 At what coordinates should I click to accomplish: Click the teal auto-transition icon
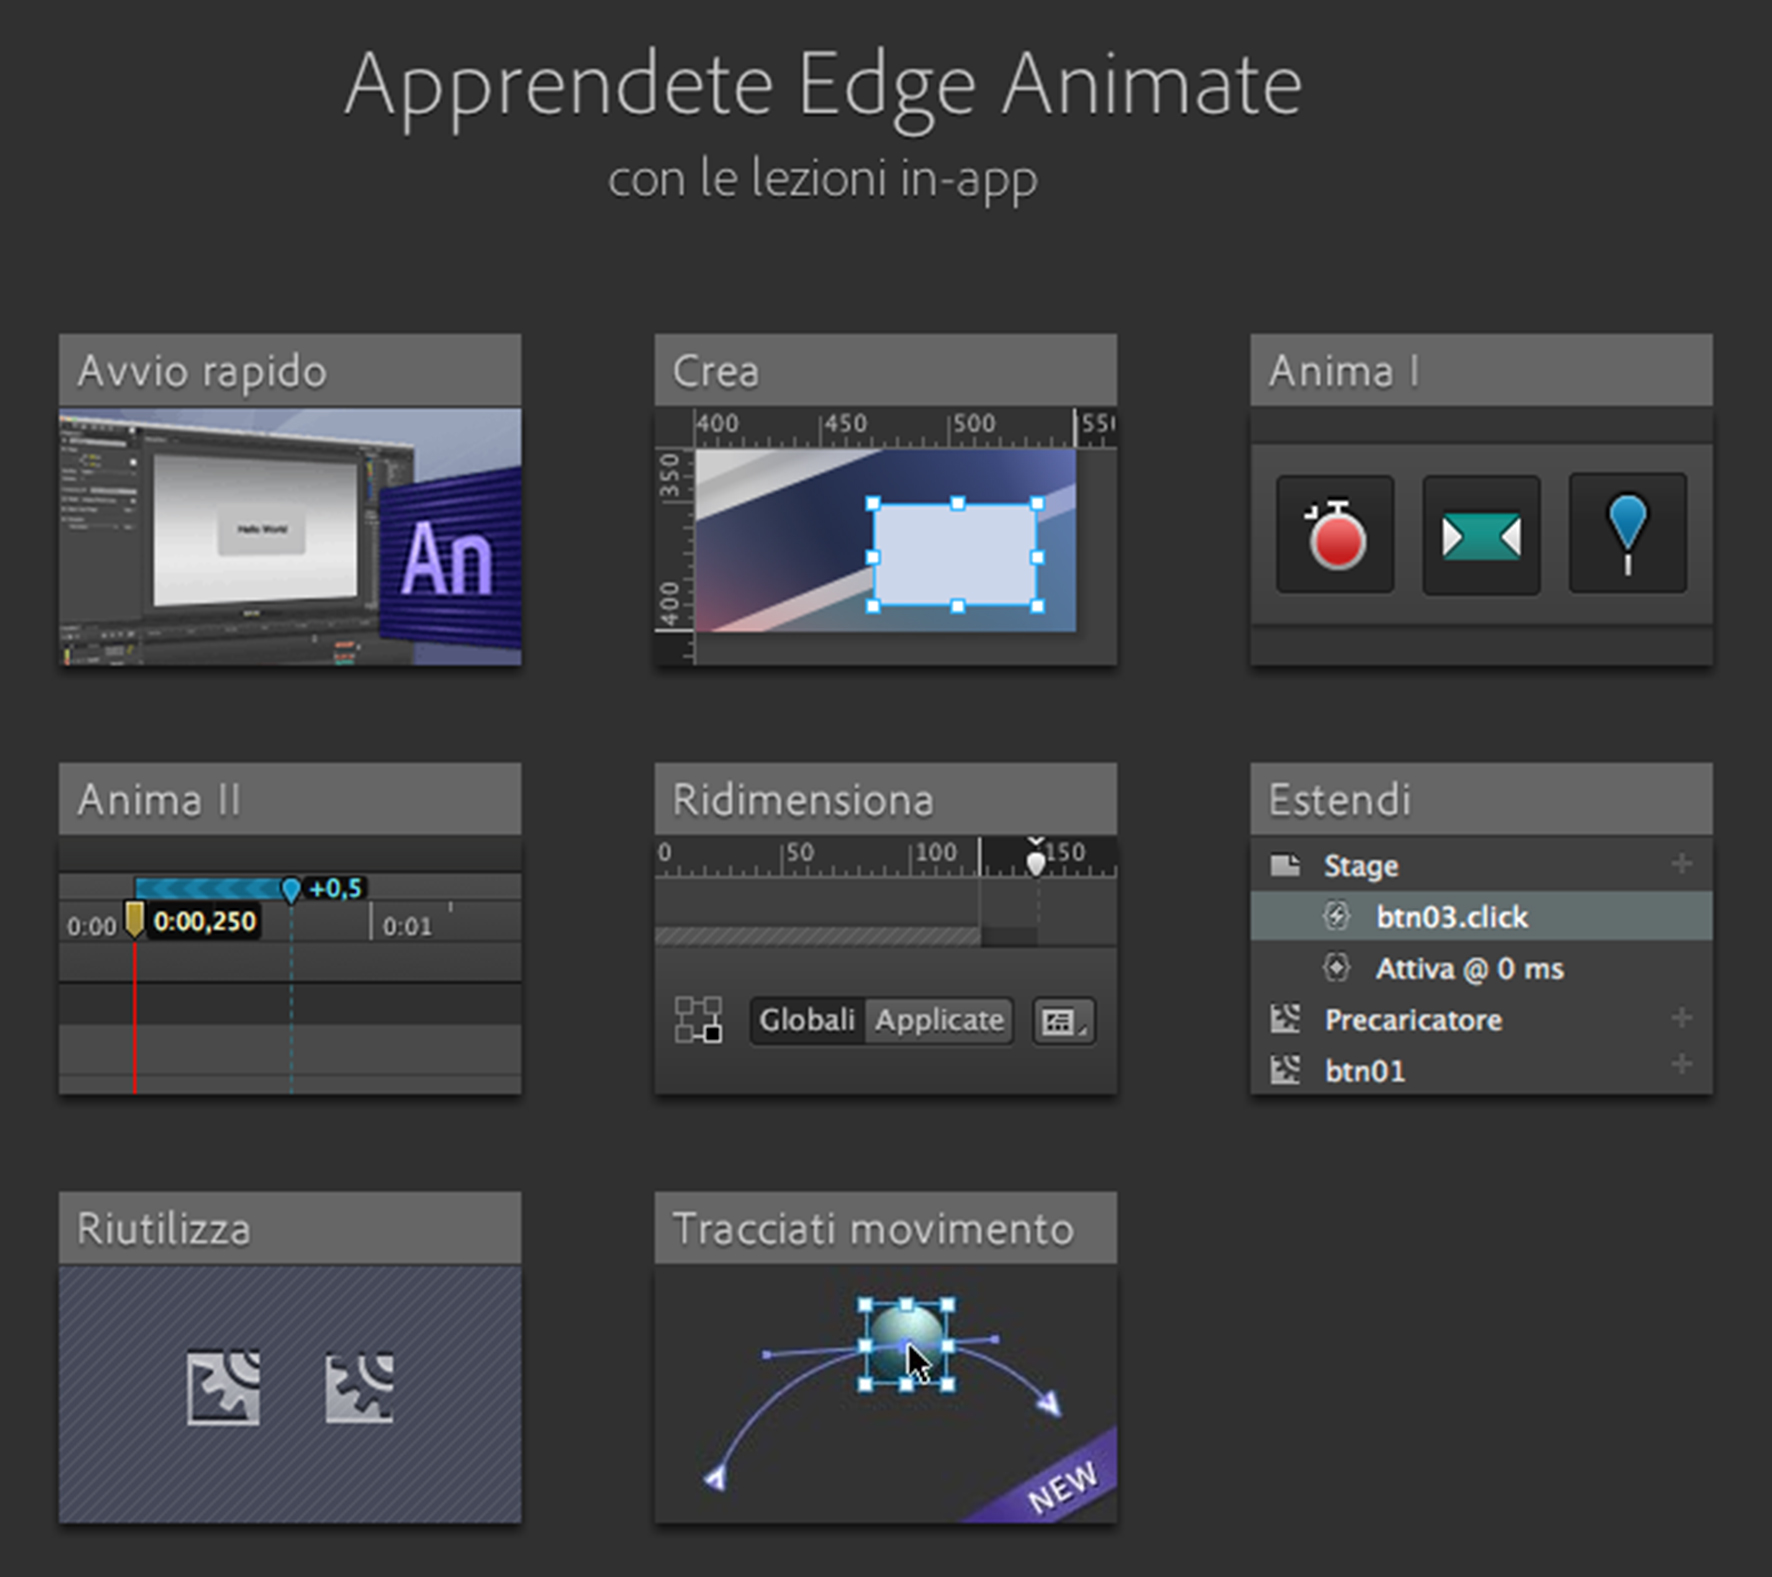tap(1481, 535)
